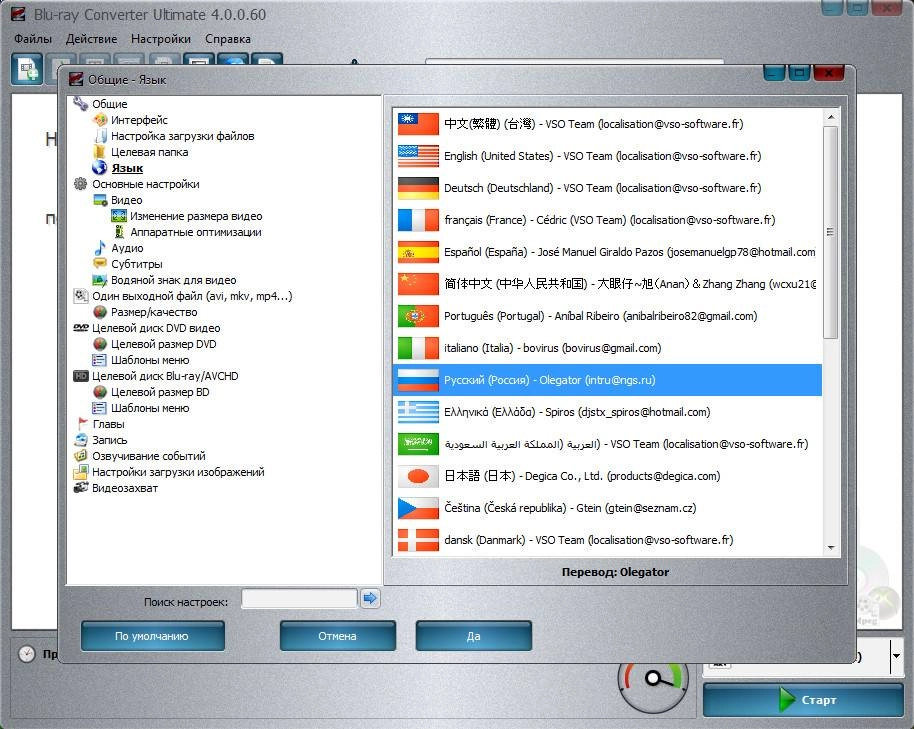Select English (United States) language
This screenshot has width=914, height=729.
(x=607, y=156)
